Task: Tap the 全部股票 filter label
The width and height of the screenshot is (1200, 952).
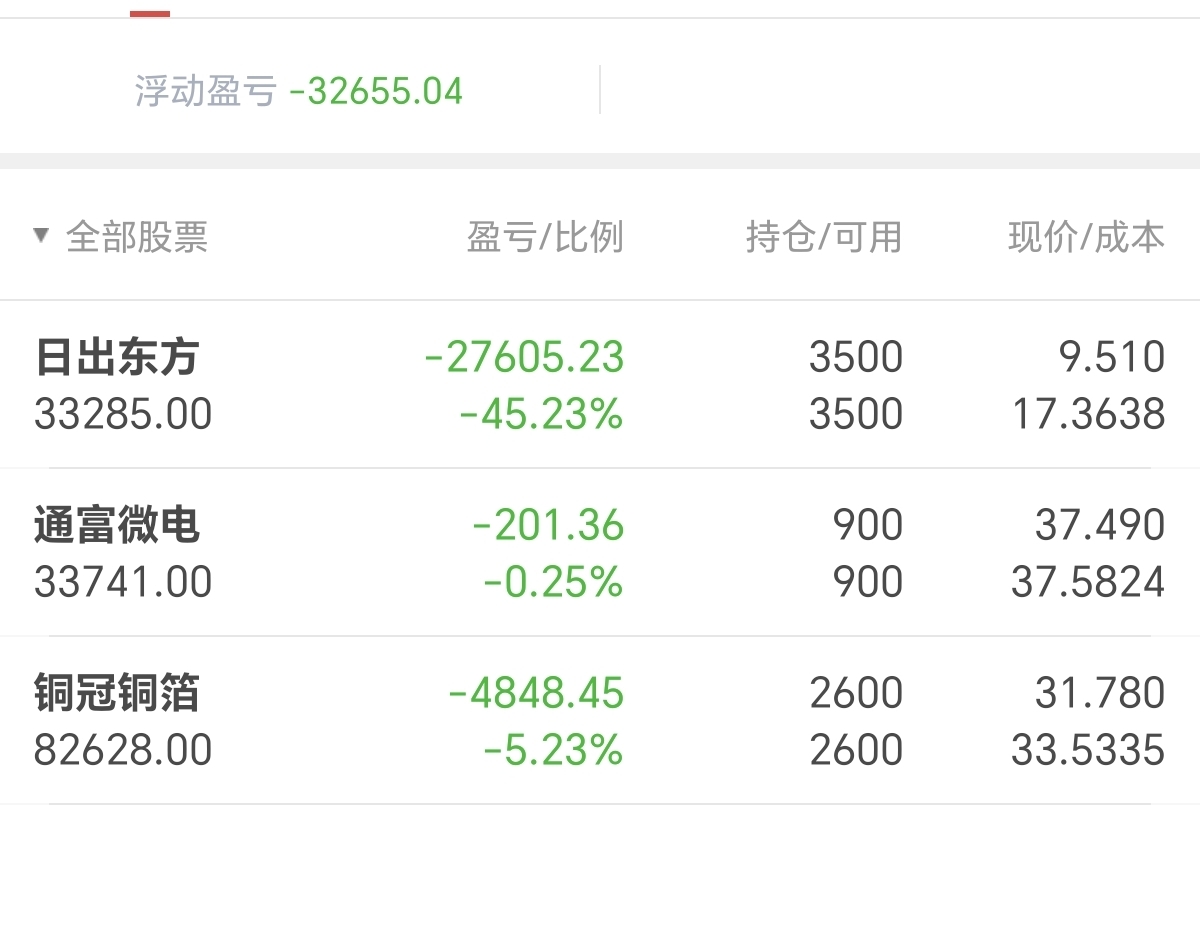Action: point(137,237)
